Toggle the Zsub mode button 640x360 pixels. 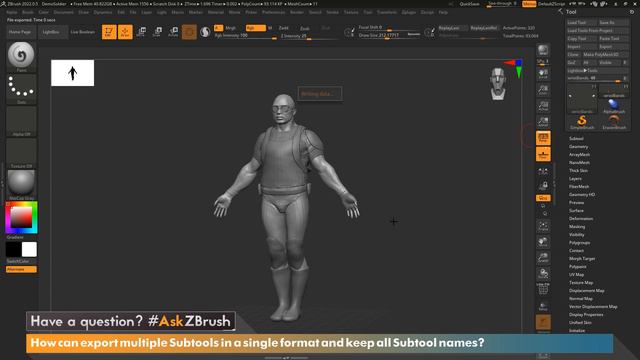pos(304,28)
